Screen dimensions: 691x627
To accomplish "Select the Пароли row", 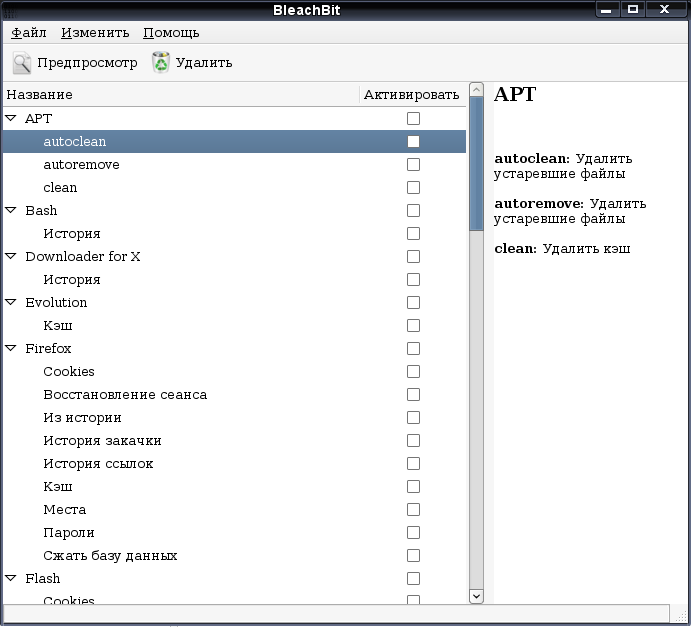I will [x=234, y=533].
